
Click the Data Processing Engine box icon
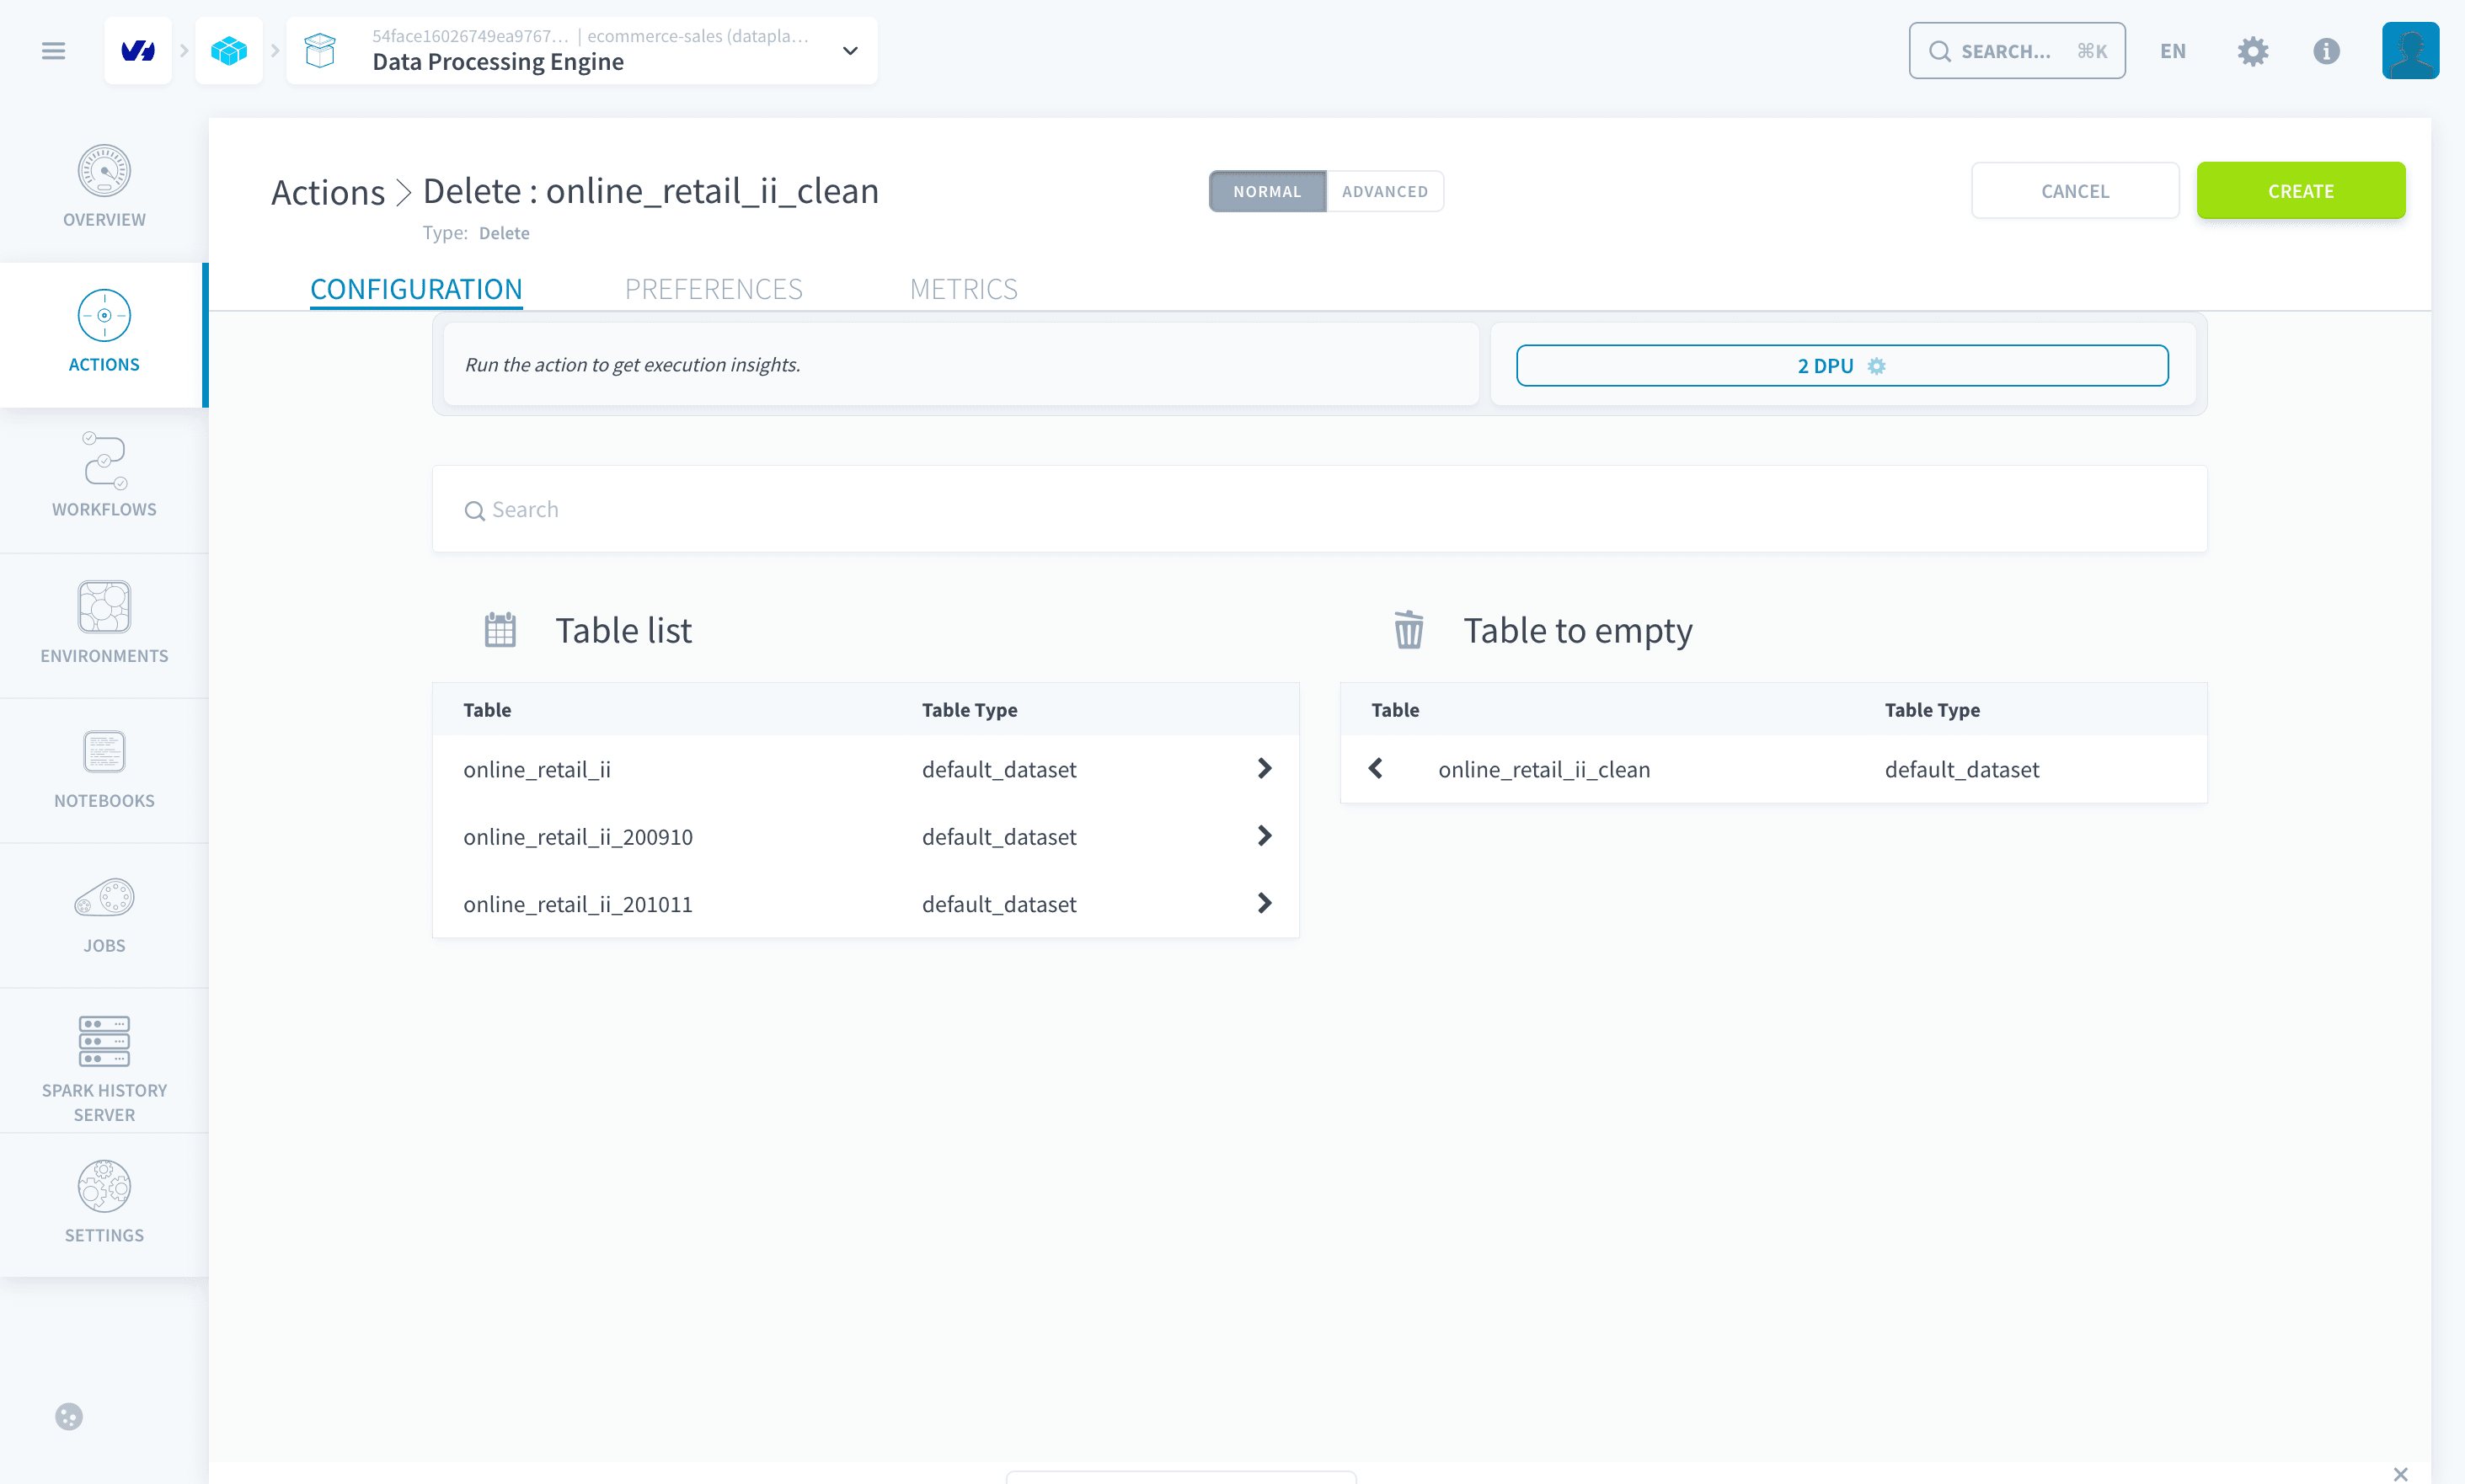point(320,51)
